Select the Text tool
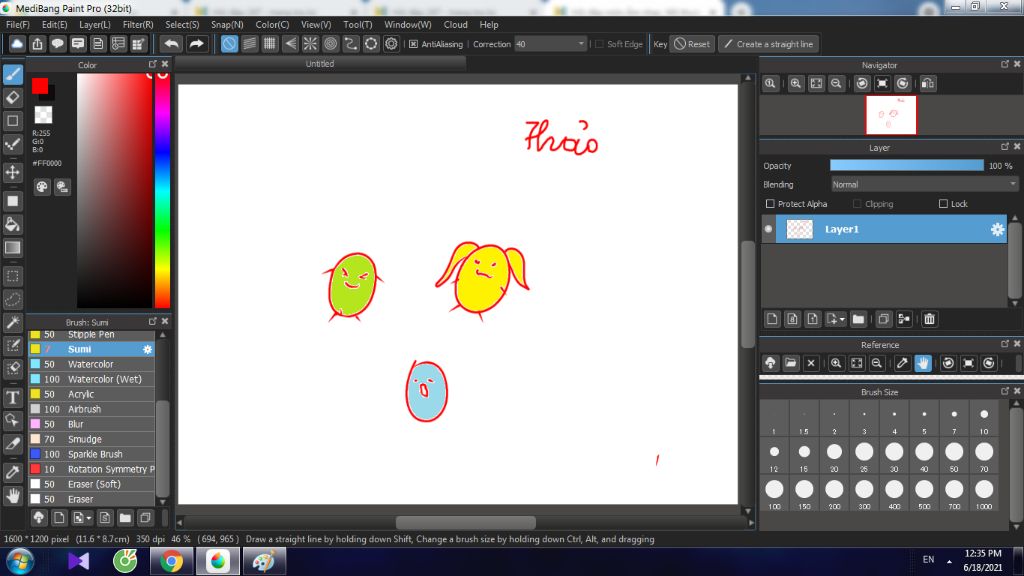 [13, 398]
